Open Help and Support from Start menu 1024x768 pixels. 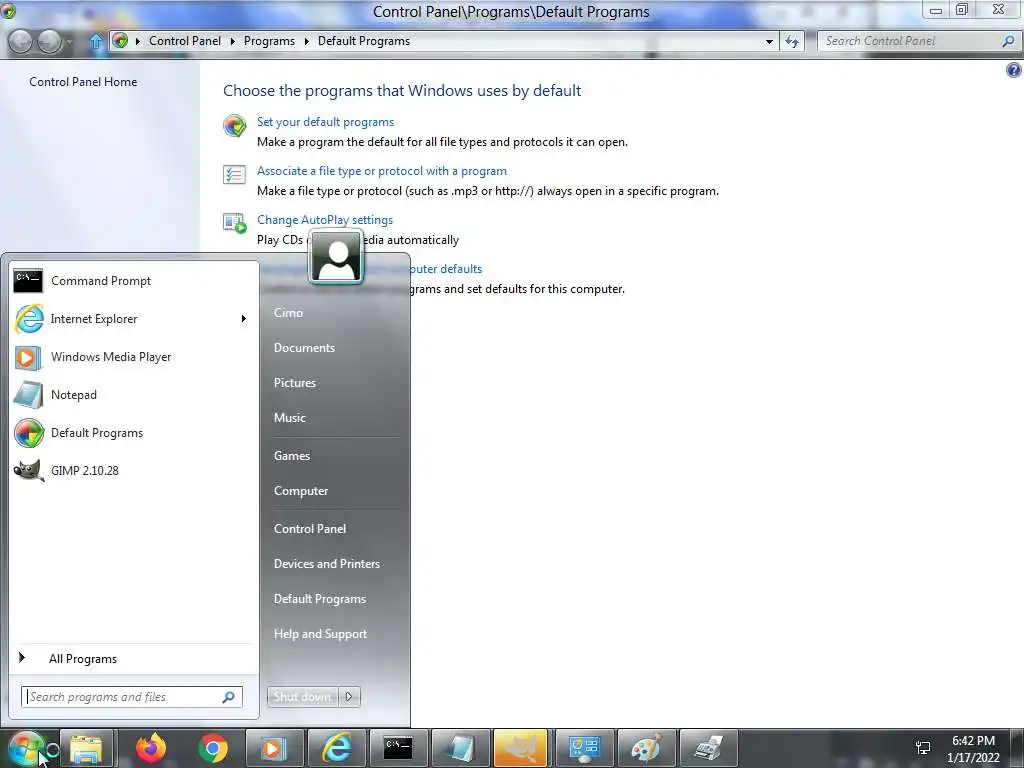click(x=320, y=634)
